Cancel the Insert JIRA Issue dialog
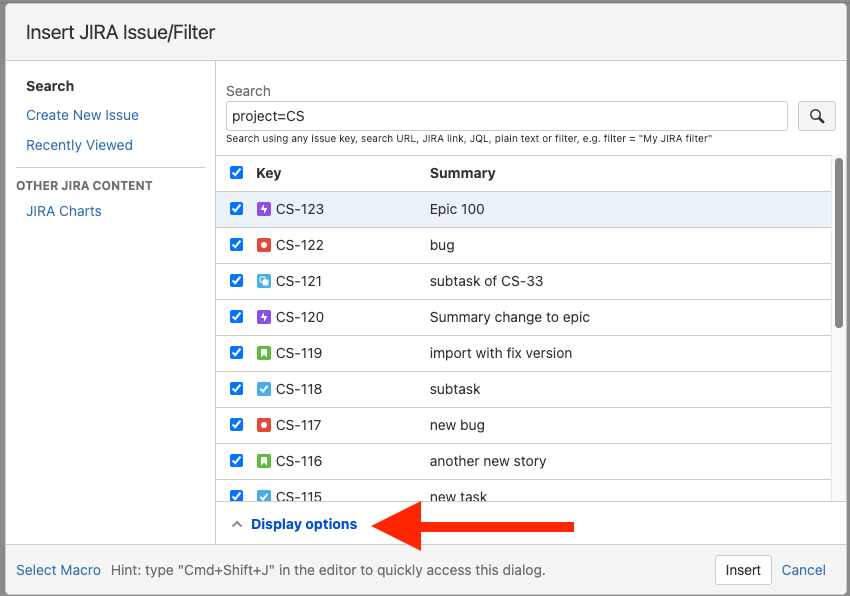850x596 pixels. pos(803,570)
